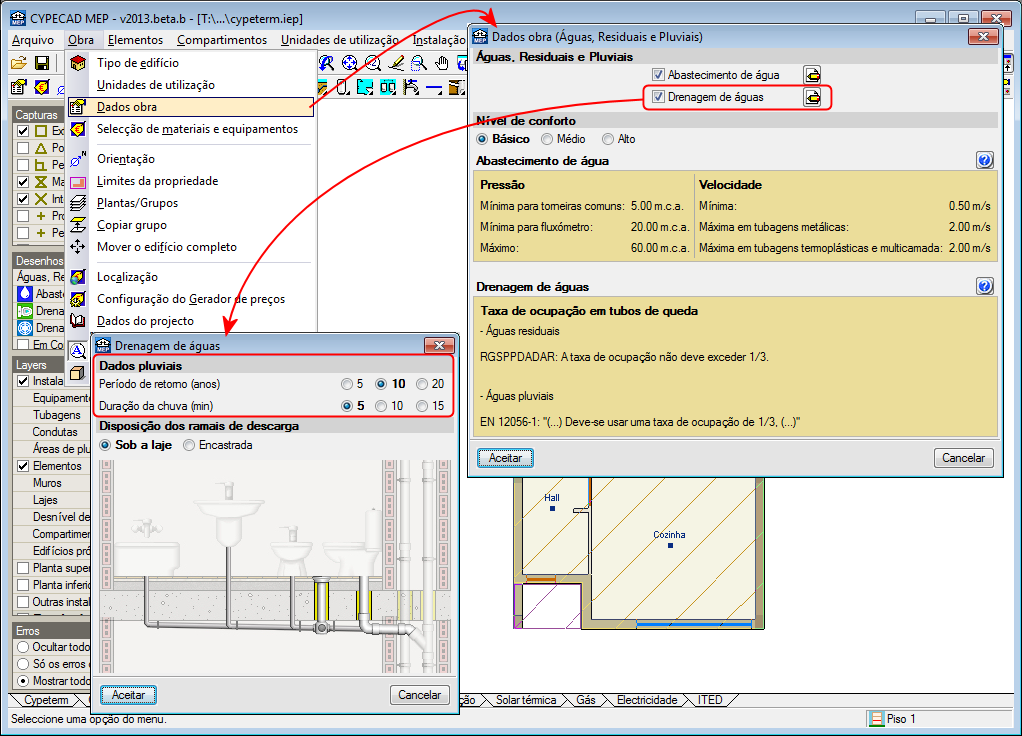
Task: Click the save diskette toolbar icon
Action: (42, 63)
